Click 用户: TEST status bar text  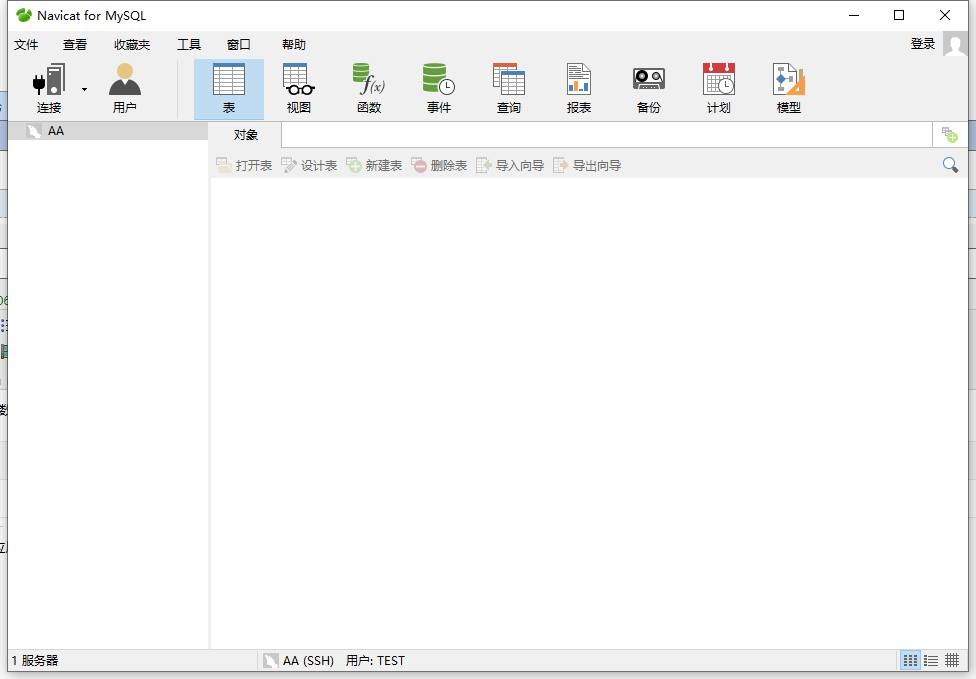[x=375, y=660]
